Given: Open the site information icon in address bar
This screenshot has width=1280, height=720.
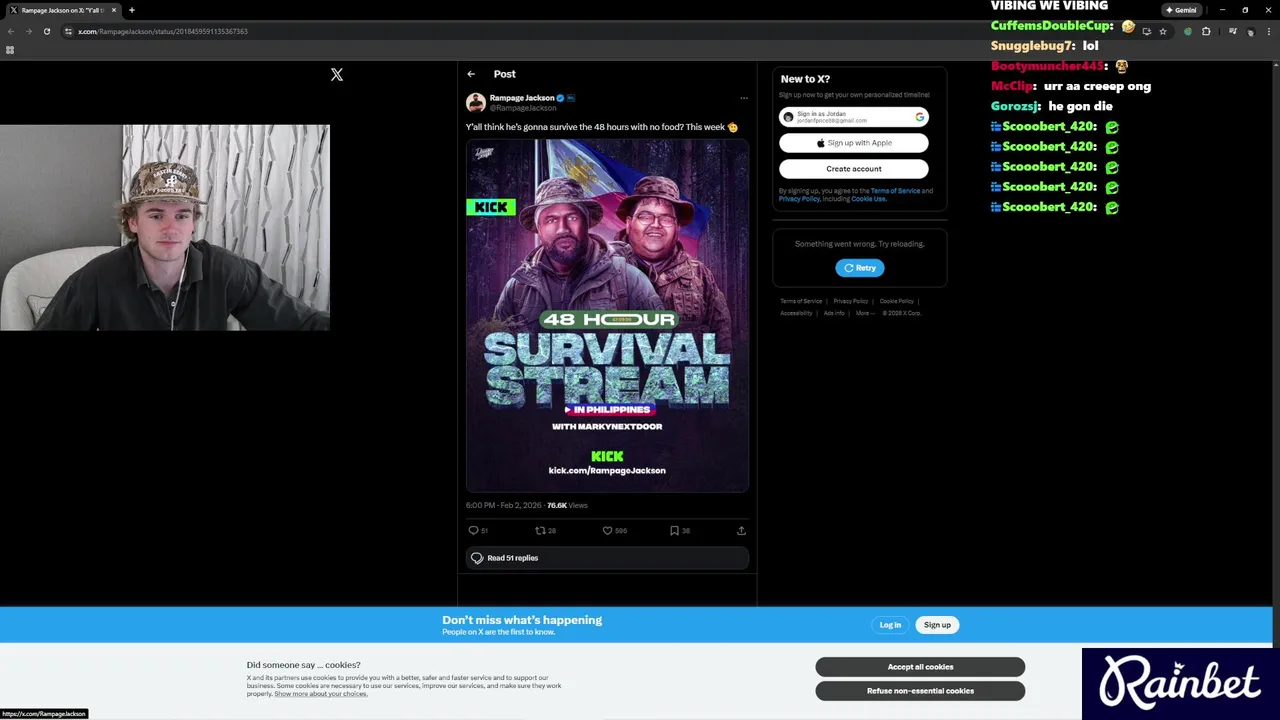Looking at the screenshot, I should (68, 31).
